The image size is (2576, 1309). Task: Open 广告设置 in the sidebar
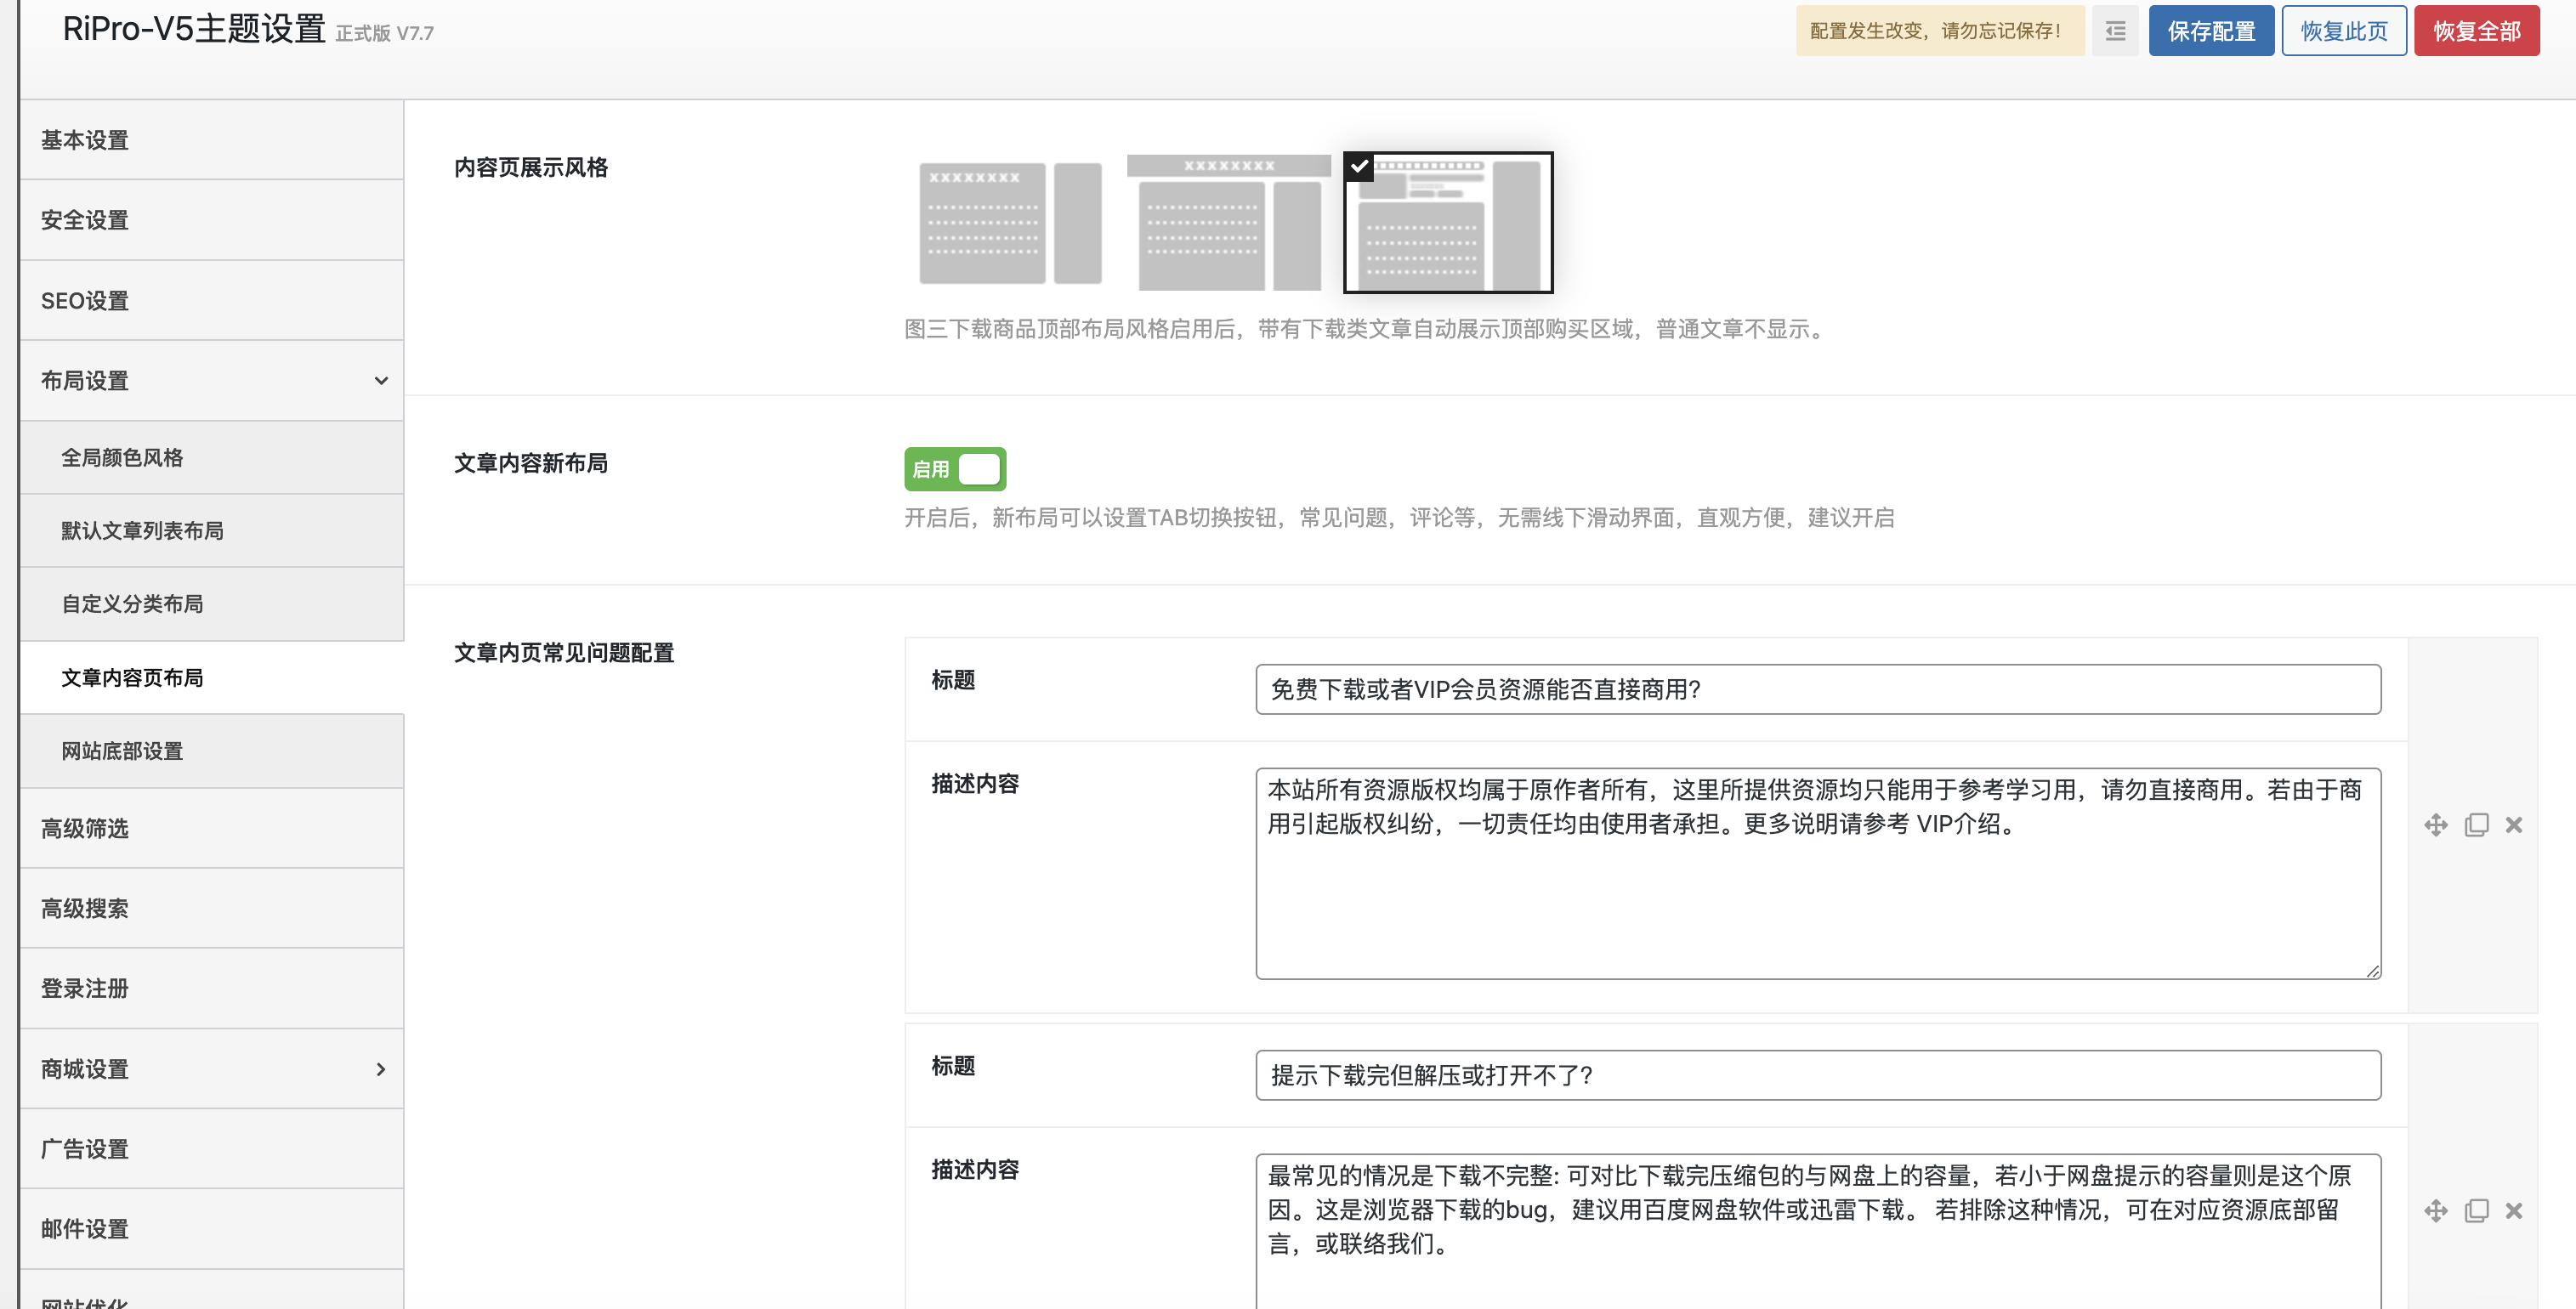[x=212, y=1149]
